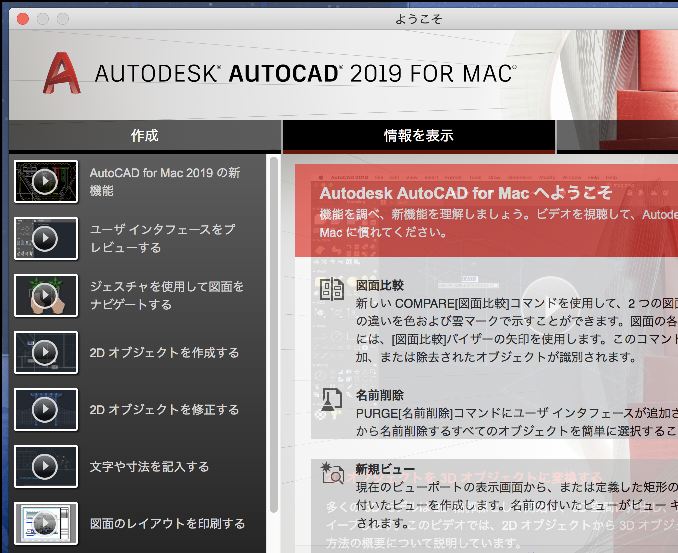Click the 図面比較 drawing compare icon
Screen dimensions: 678x553
[332, 289]
